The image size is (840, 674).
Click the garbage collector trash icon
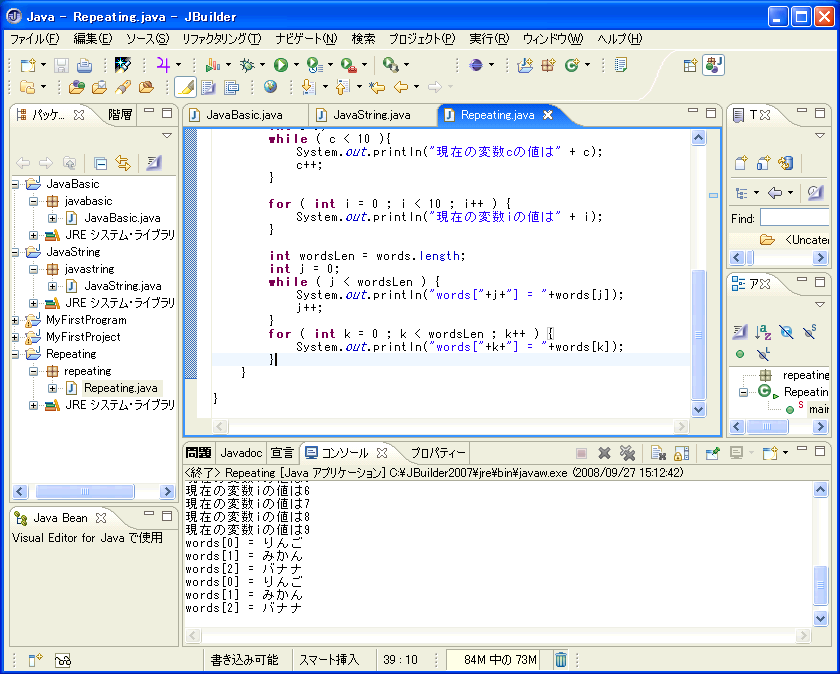[561, 659]
